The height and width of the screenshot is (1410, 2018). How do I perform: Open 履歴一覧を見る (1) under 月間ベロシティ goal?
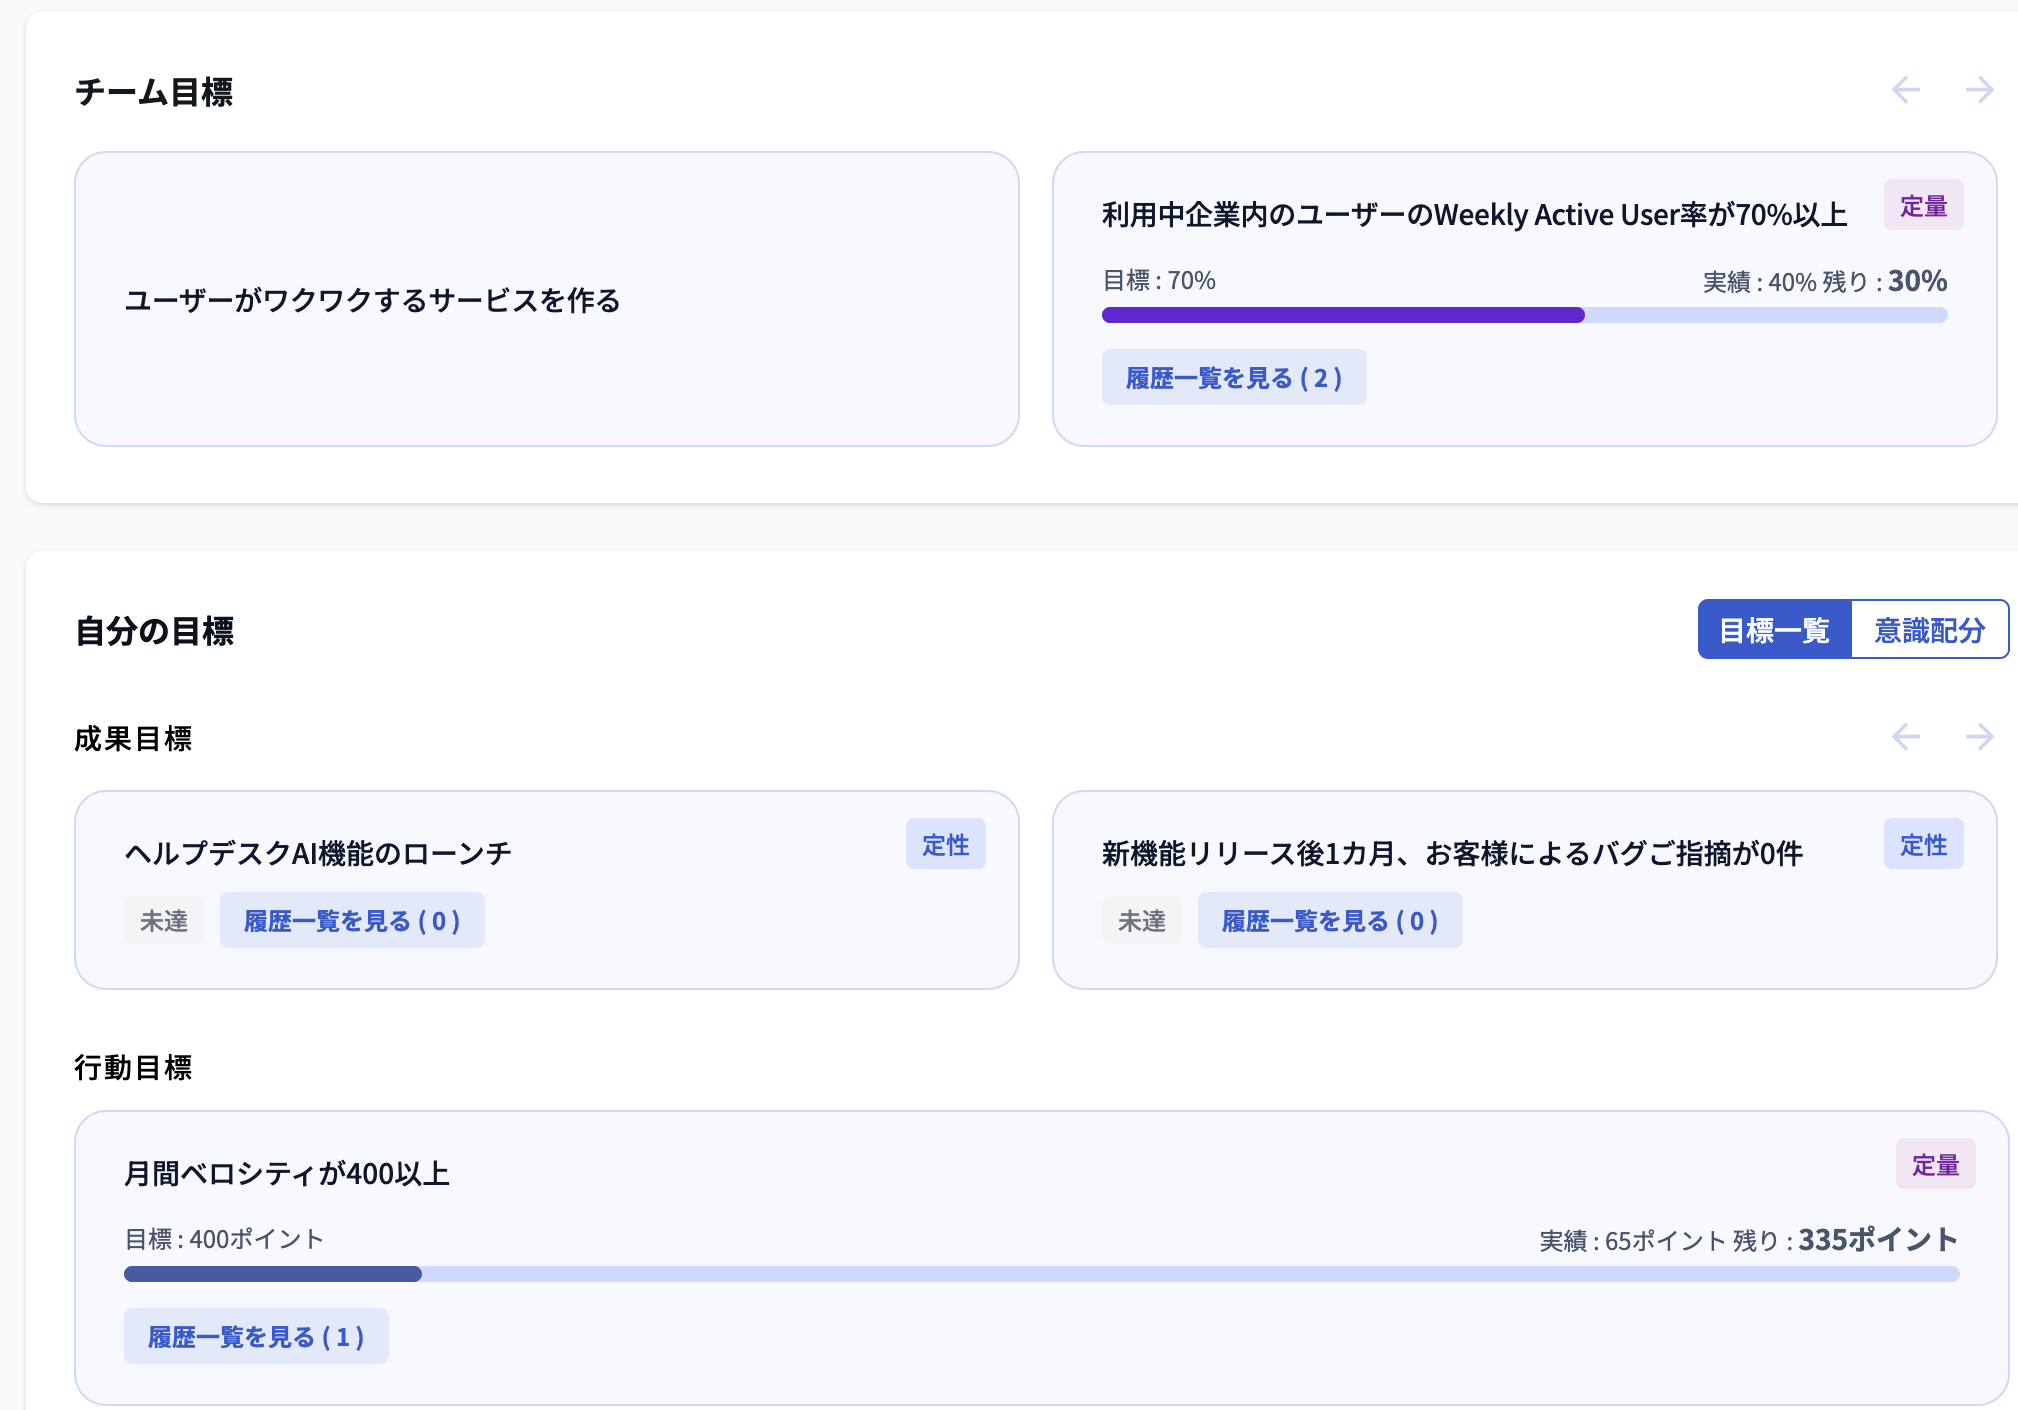click(256, 1336)
